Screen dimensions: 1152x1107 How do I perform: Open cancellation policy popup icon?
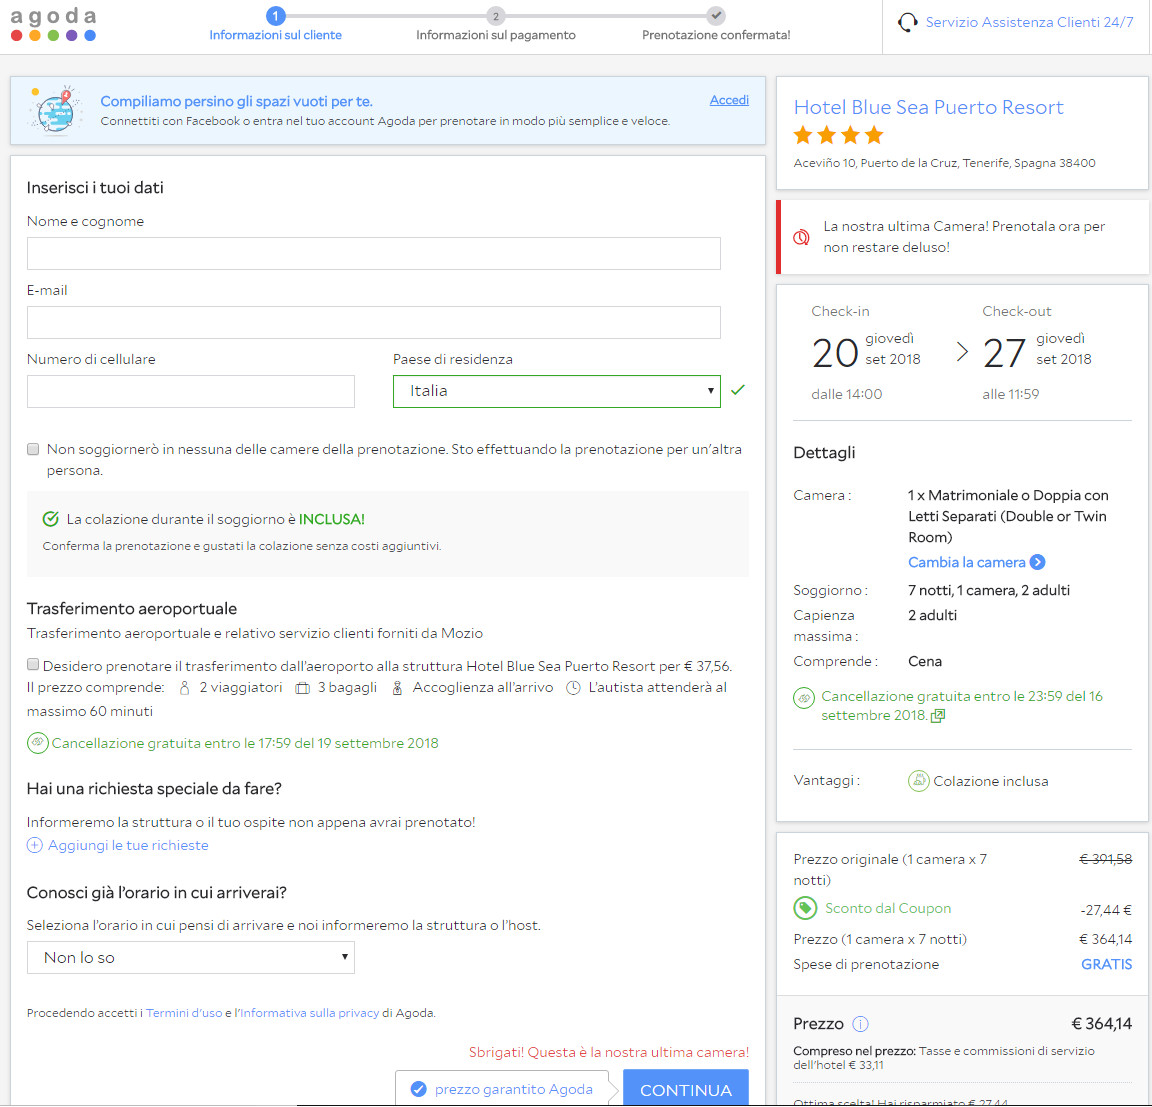[937, 716]
